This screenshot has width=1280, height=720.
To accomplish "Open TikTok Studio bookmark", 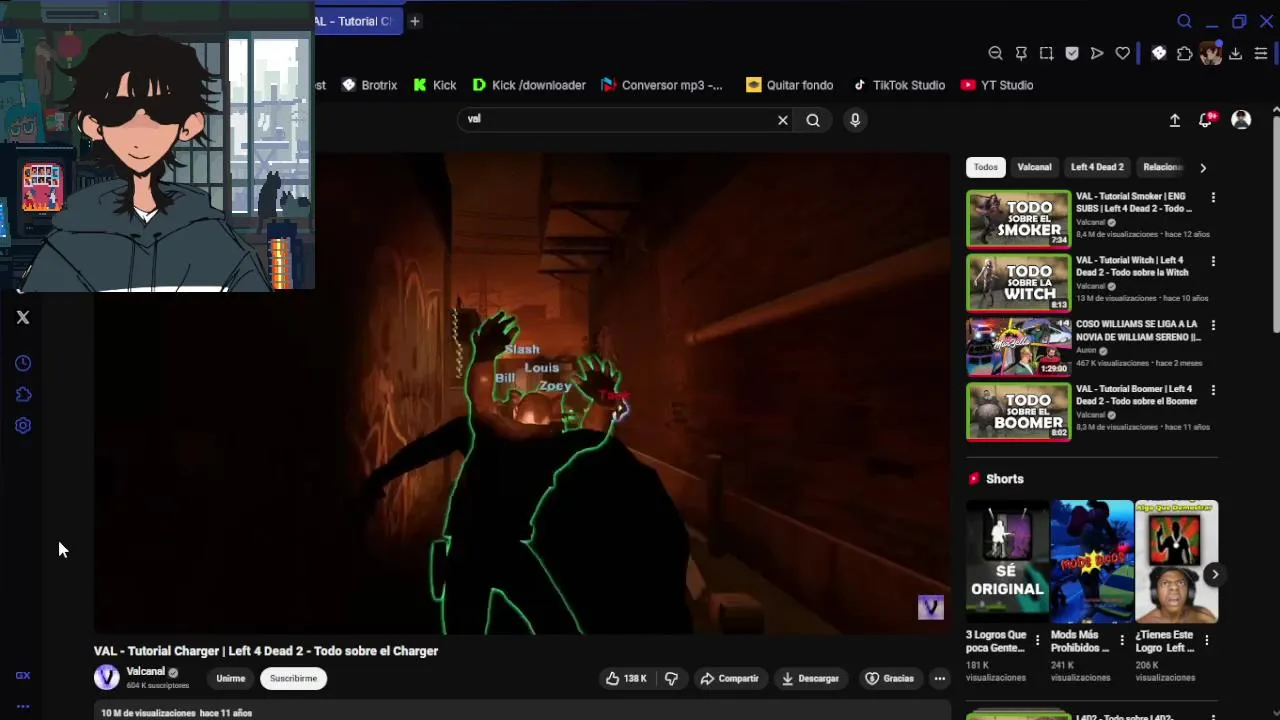I will 899,85.
